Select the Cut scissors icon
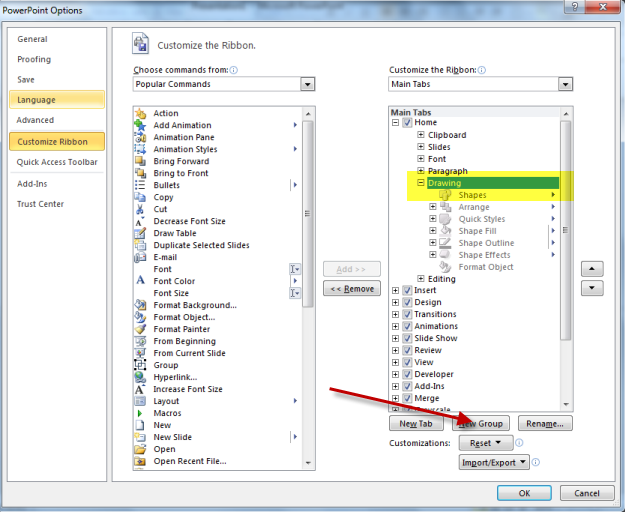The width and height of the screenshot is (625, 512). point(141,209)
